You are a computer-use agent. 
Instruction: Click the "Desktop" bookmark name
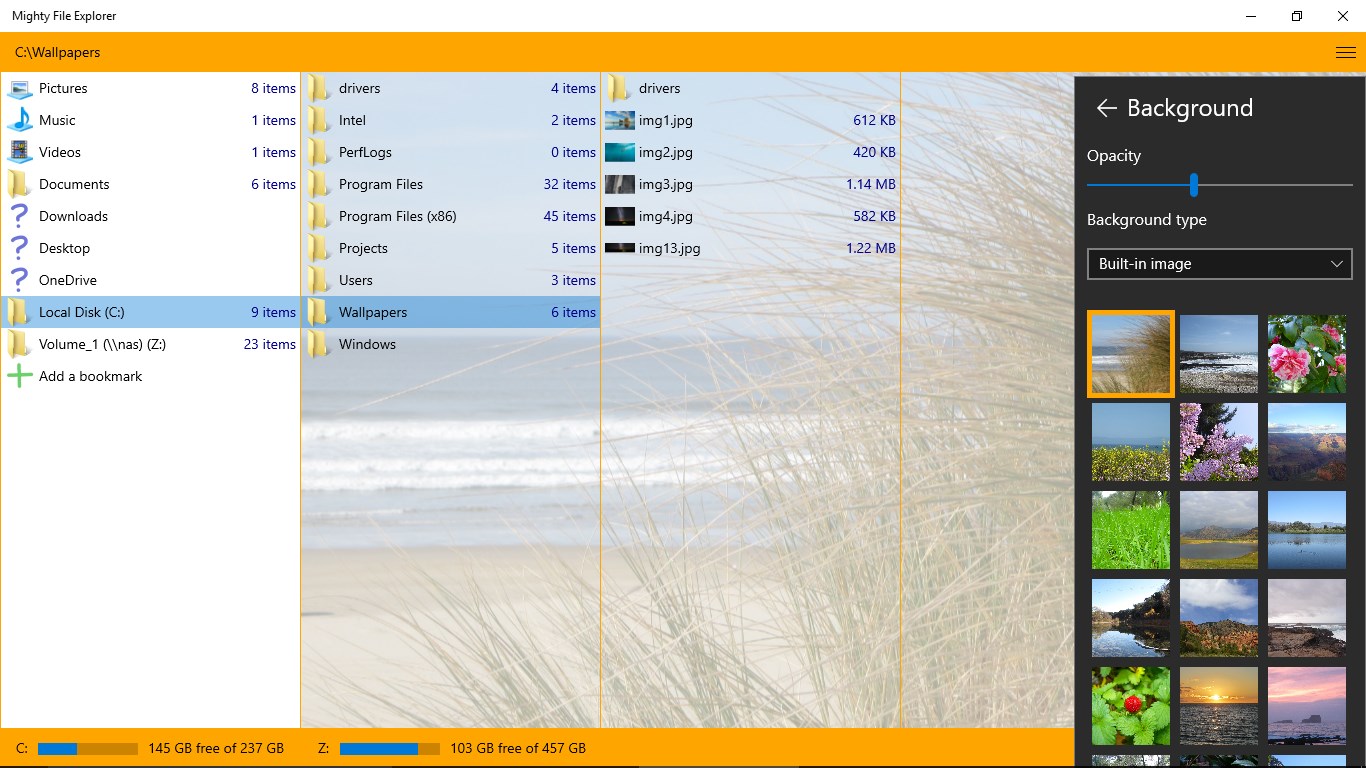(x=64, y=248)
